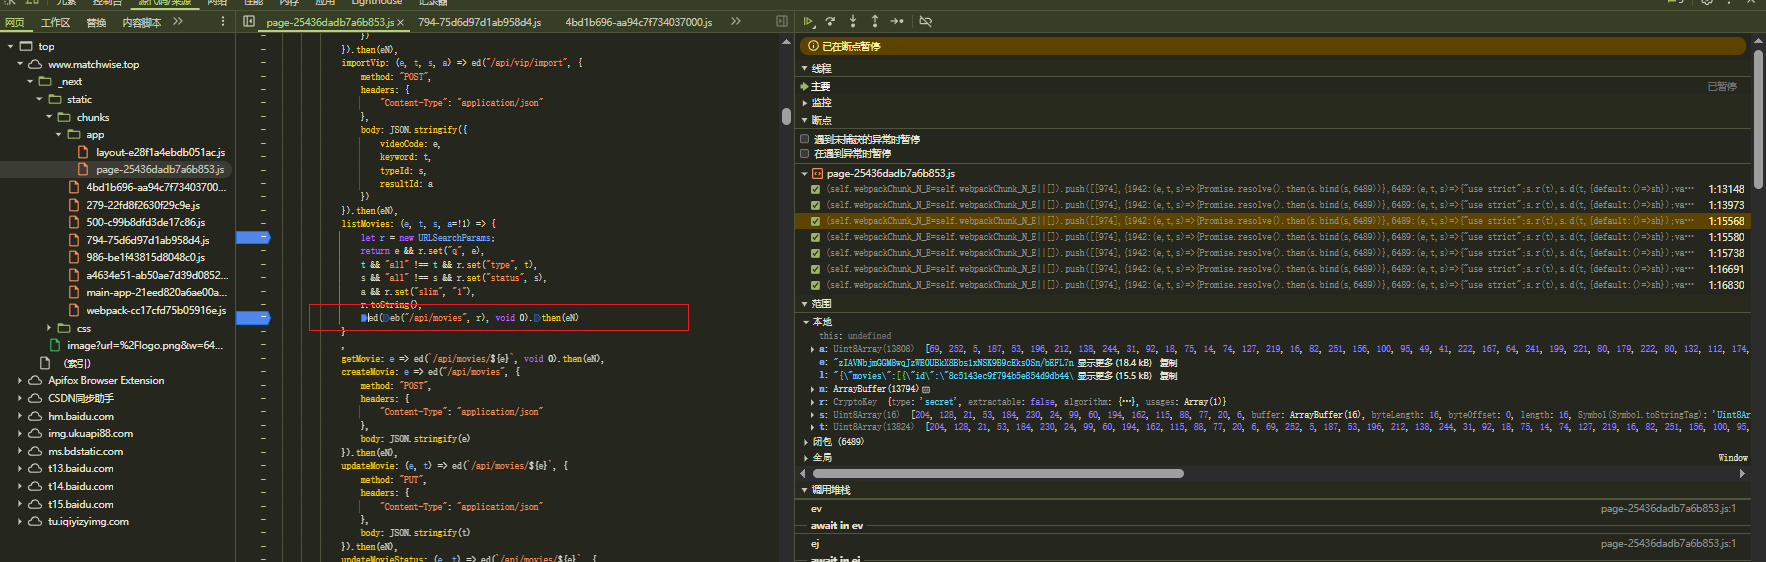Viewport: 1766px width, 562px height.
Task: Step out of current function
Action: click(x=874, y=21)
